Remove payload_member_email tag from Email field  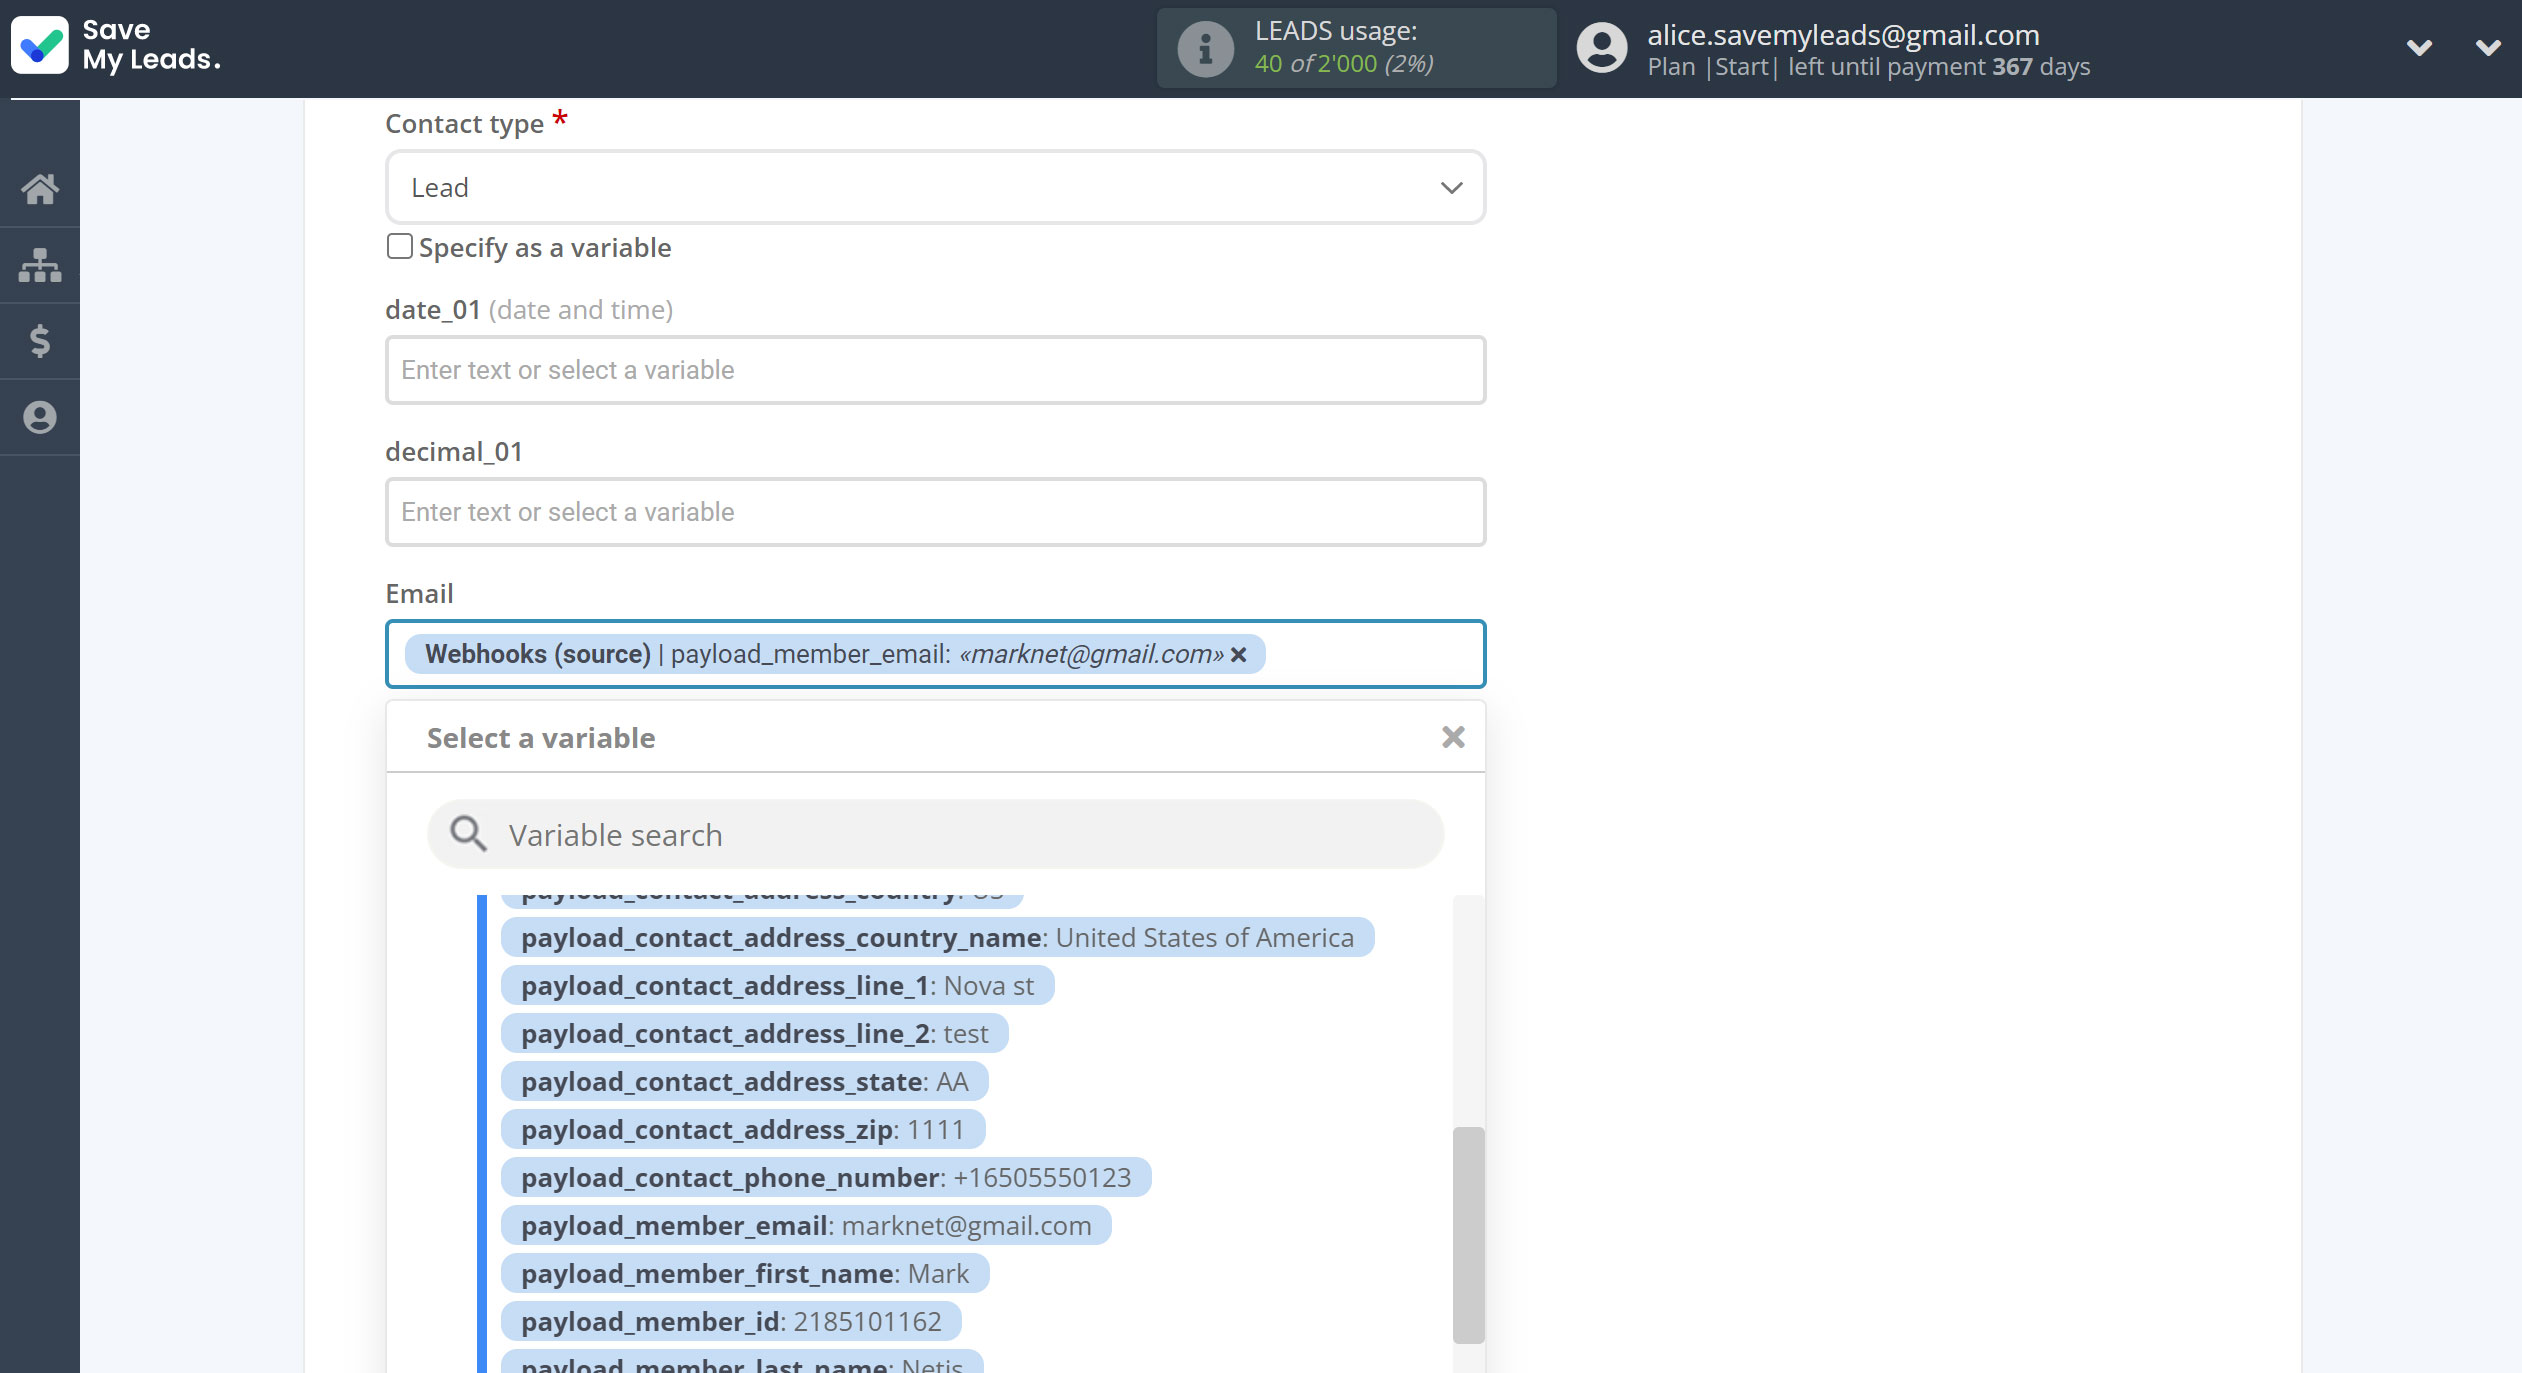point(1238,654)
